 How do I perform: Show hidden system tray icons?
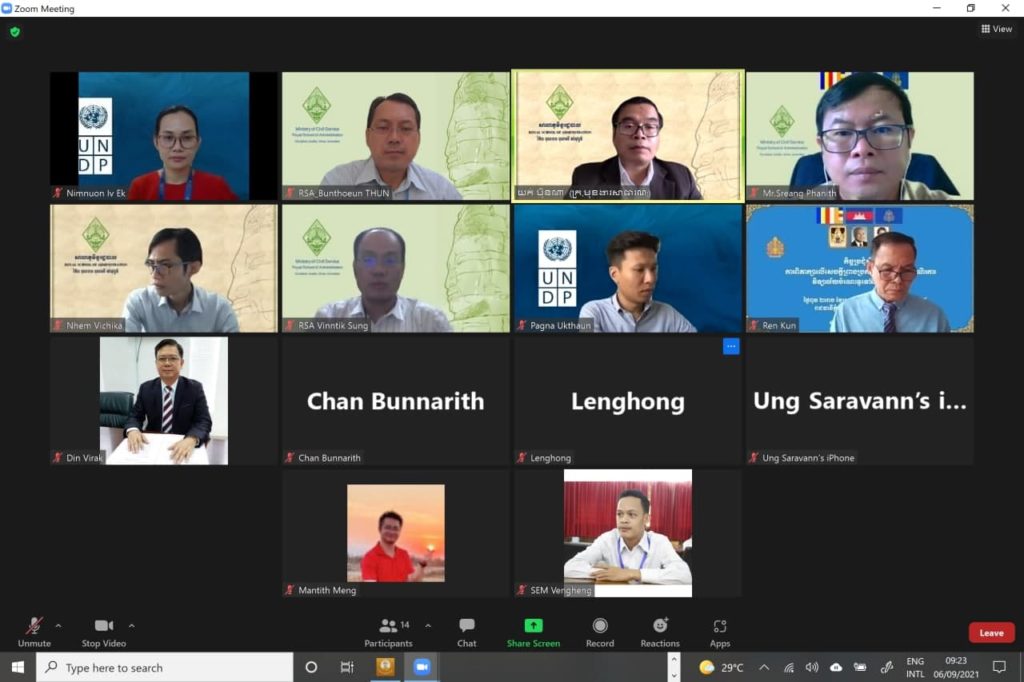[x=764, y=668]
